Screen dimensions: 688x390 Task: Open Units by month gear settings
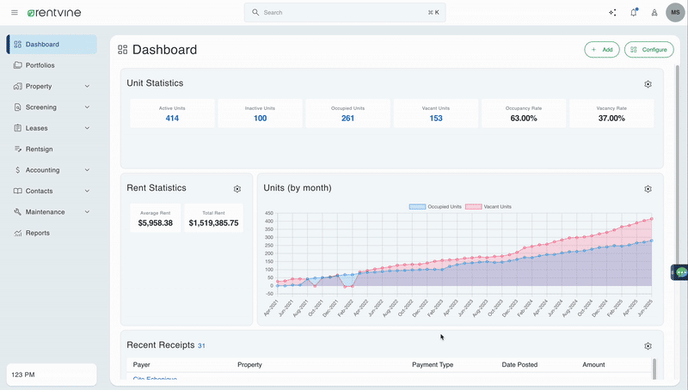pyautogui.click(x=648, y=189)
